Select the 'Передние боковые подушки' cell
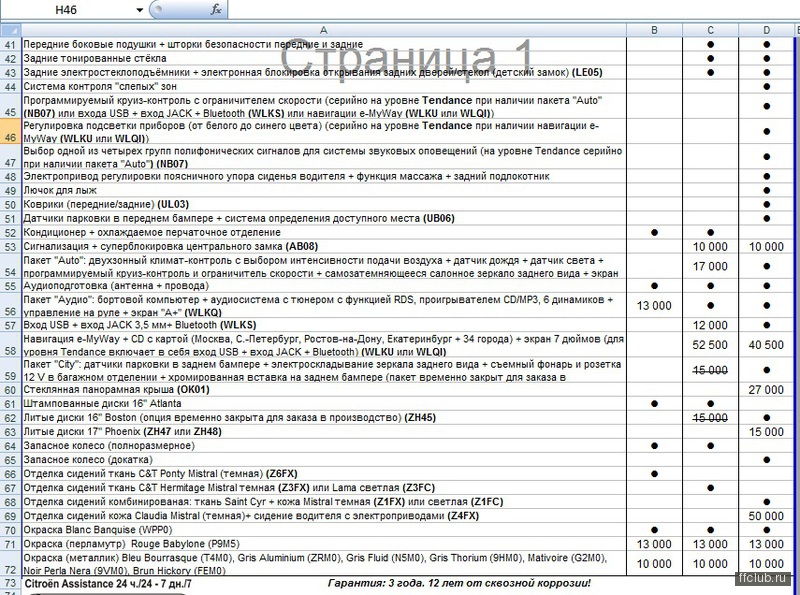 [324, 44]
